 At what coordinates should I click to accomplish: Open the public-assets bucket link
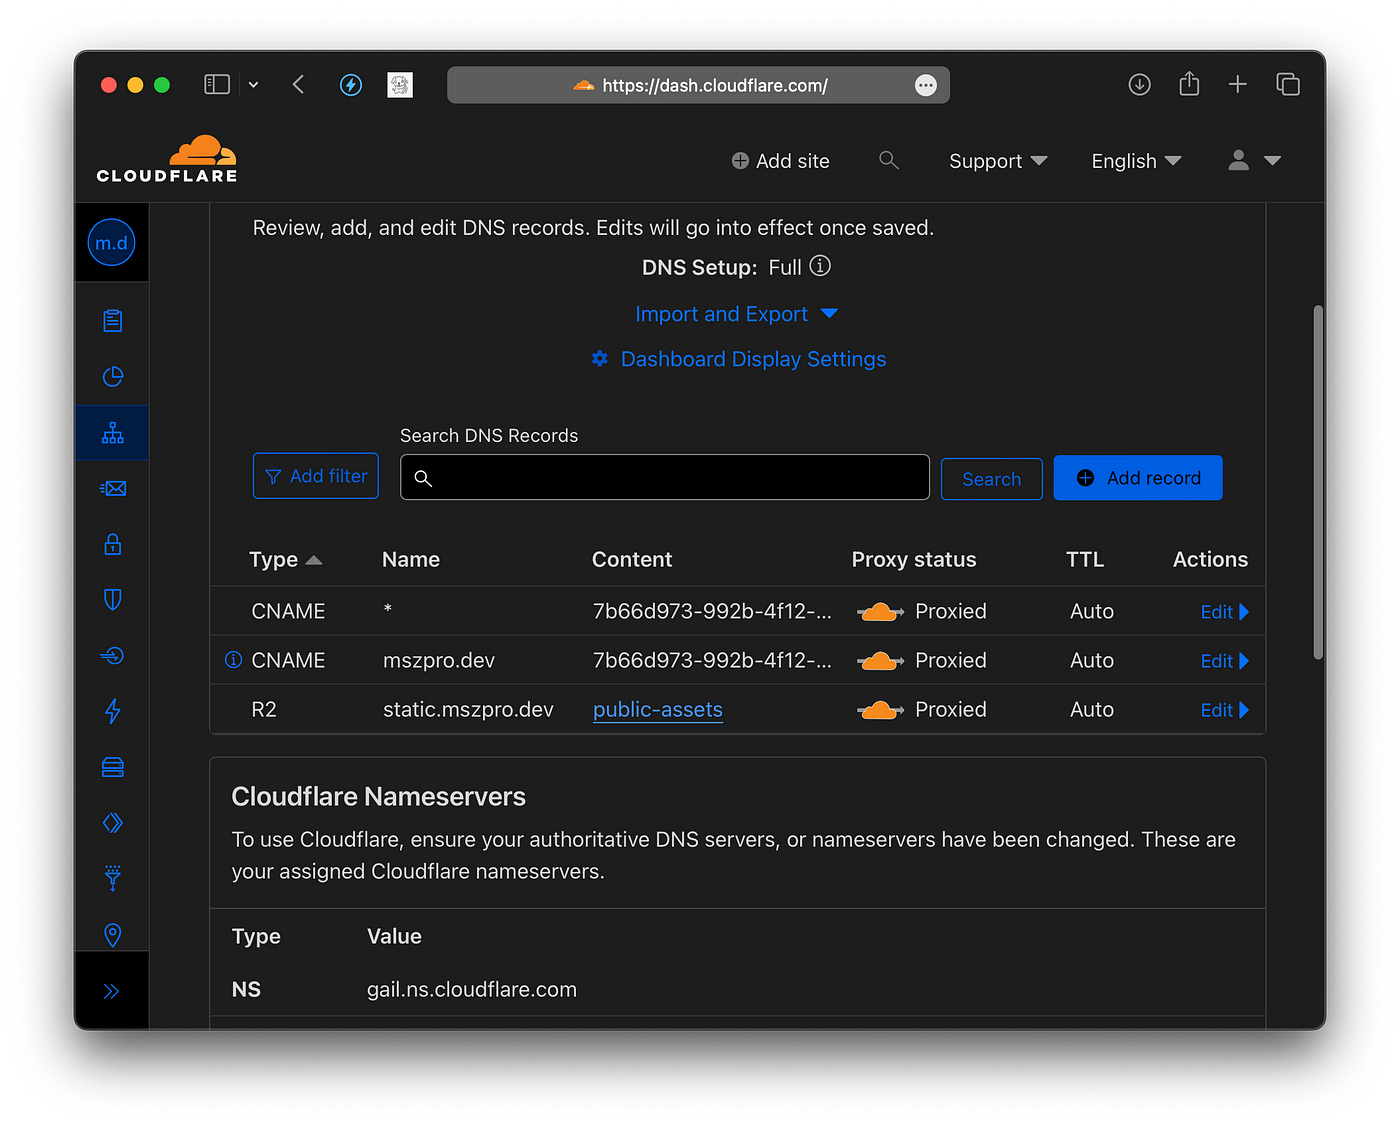point(658,710)
